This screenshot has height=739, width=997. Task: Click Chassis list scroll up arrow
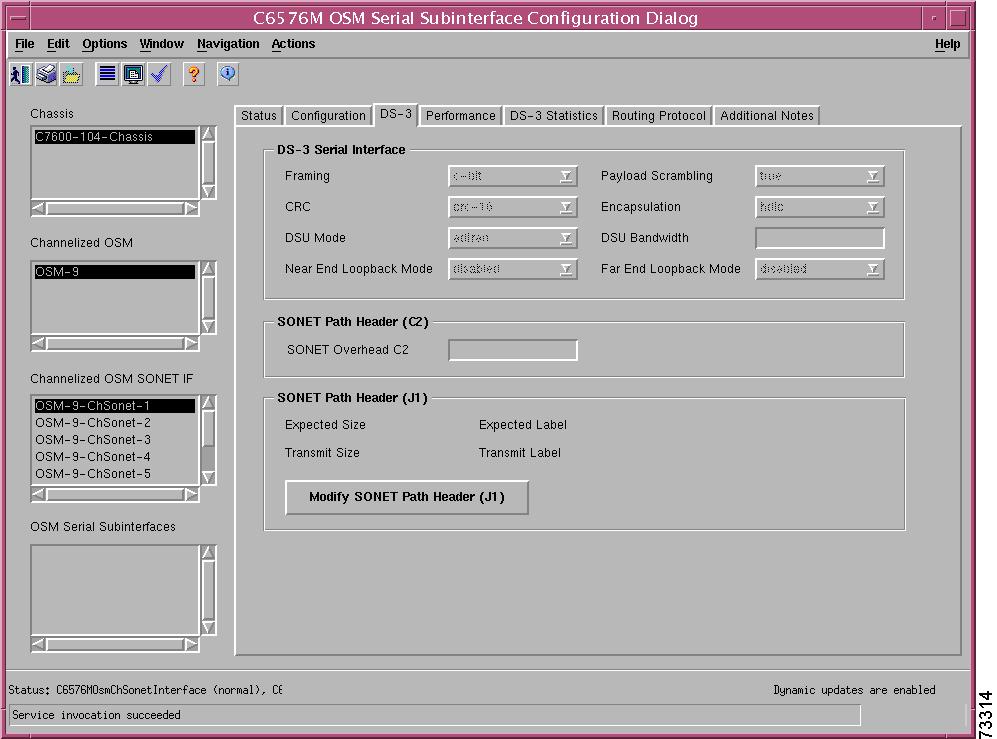pyautogui.click(x=208, y=134)
